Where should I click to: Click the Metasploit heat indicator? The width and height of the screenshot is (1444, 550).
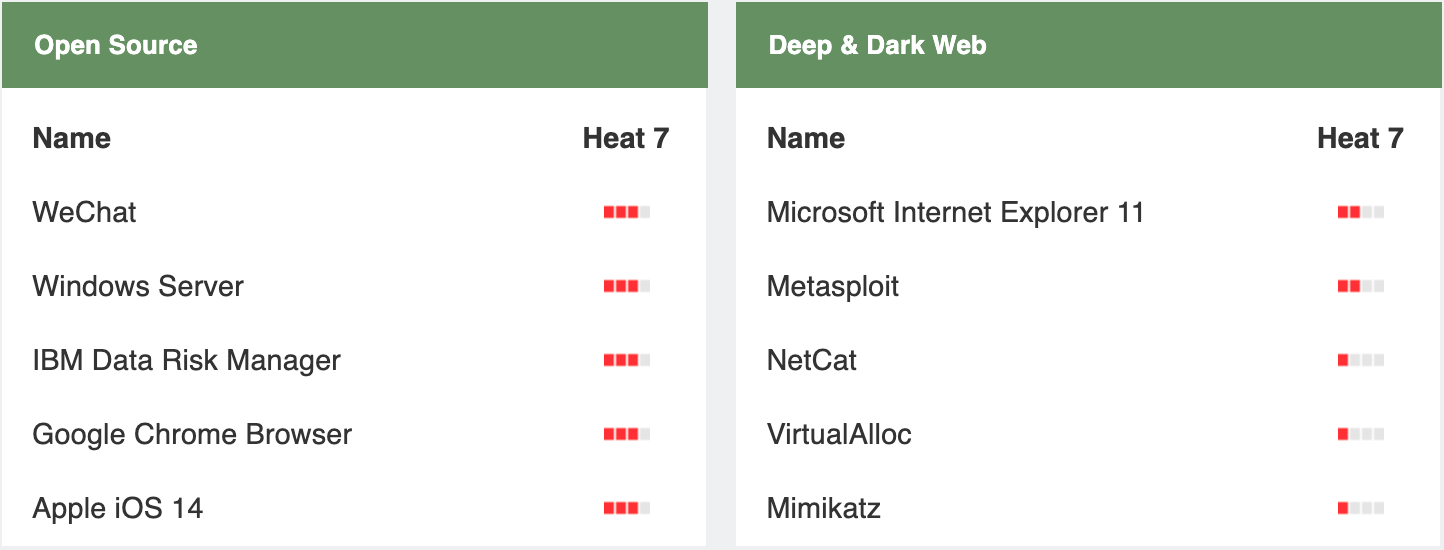1361,286
